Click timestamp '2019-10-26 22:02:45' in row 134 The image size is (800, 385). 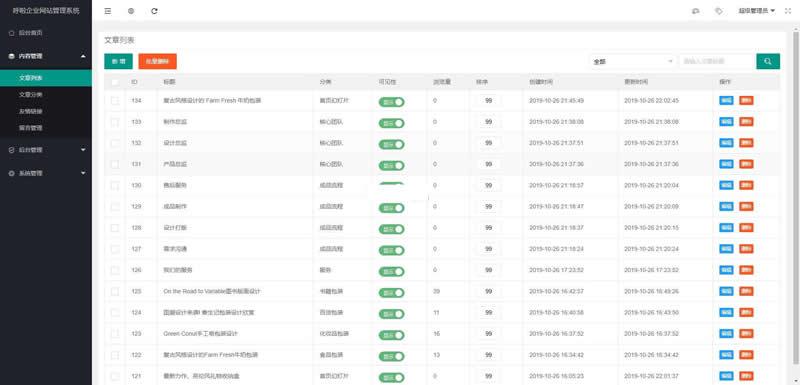click(652, 101)
